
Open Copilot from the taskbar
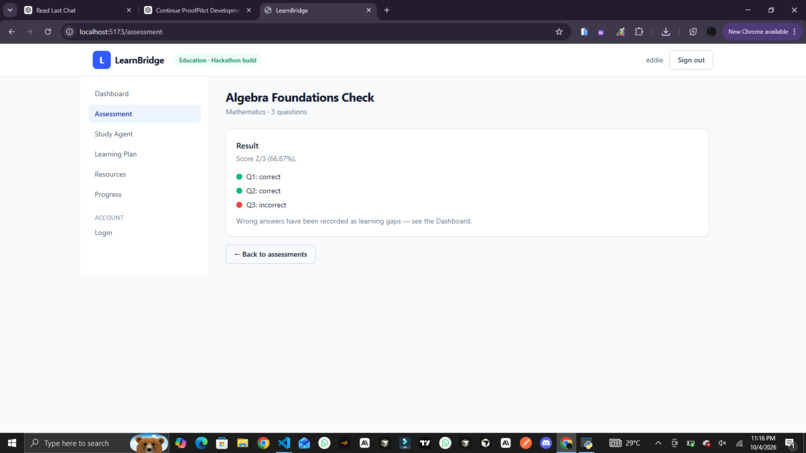[180, 443]
